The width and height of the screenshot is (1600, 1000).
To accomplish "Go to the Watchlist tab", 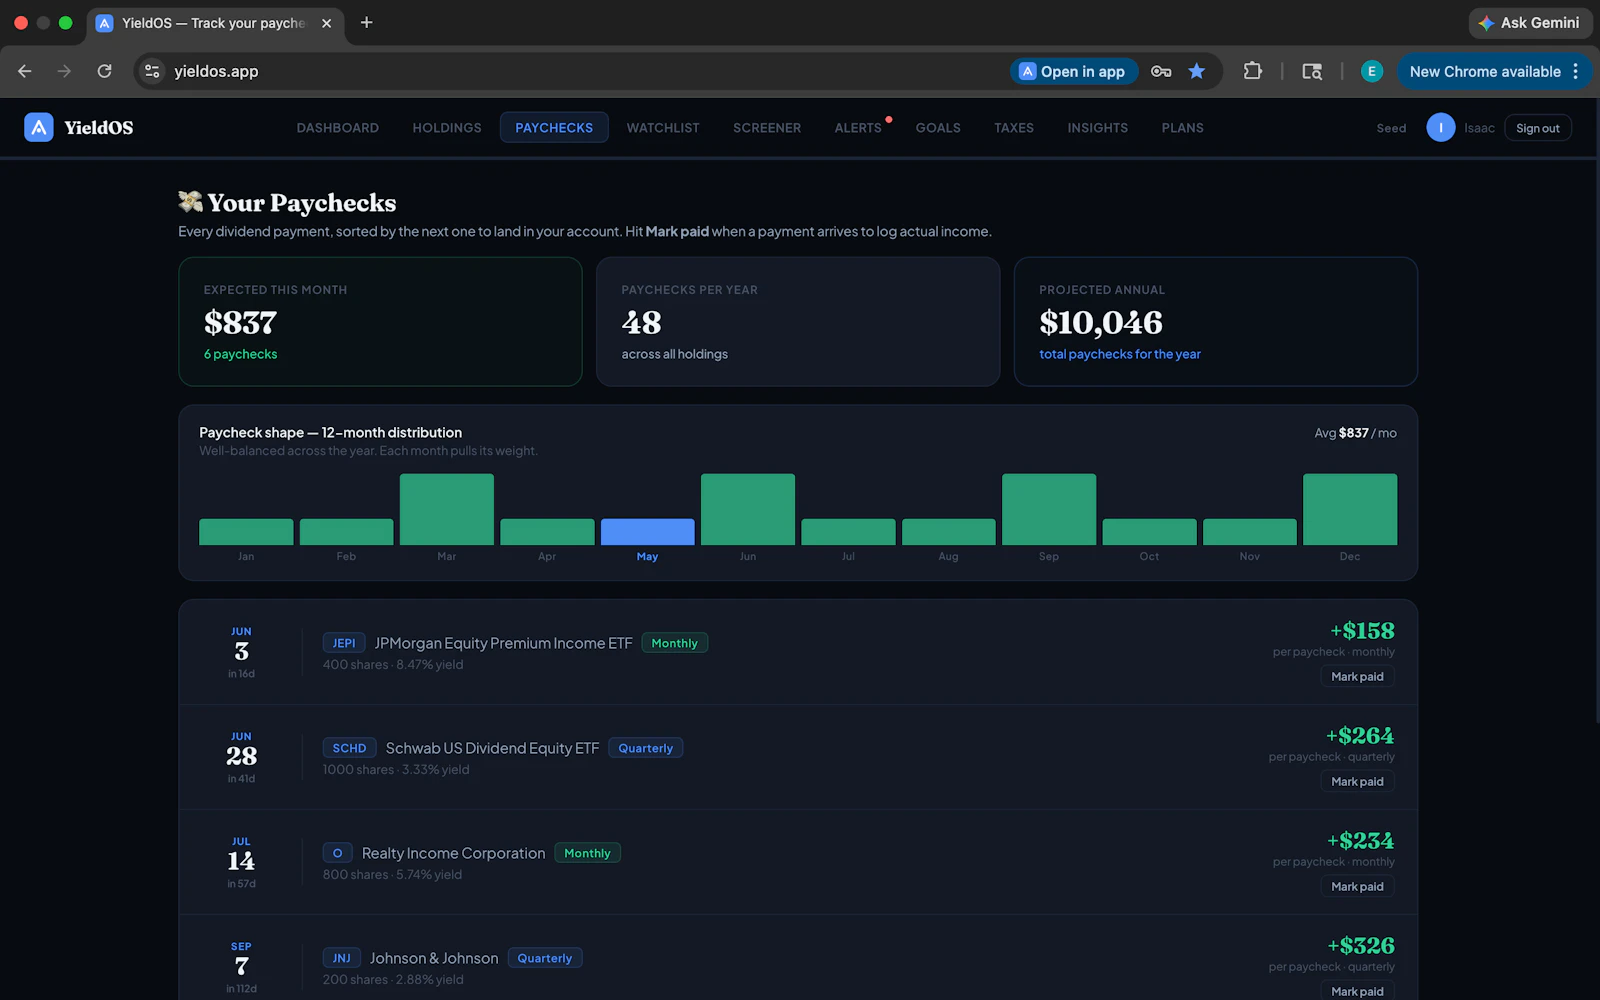I will [x=663, y=128].
